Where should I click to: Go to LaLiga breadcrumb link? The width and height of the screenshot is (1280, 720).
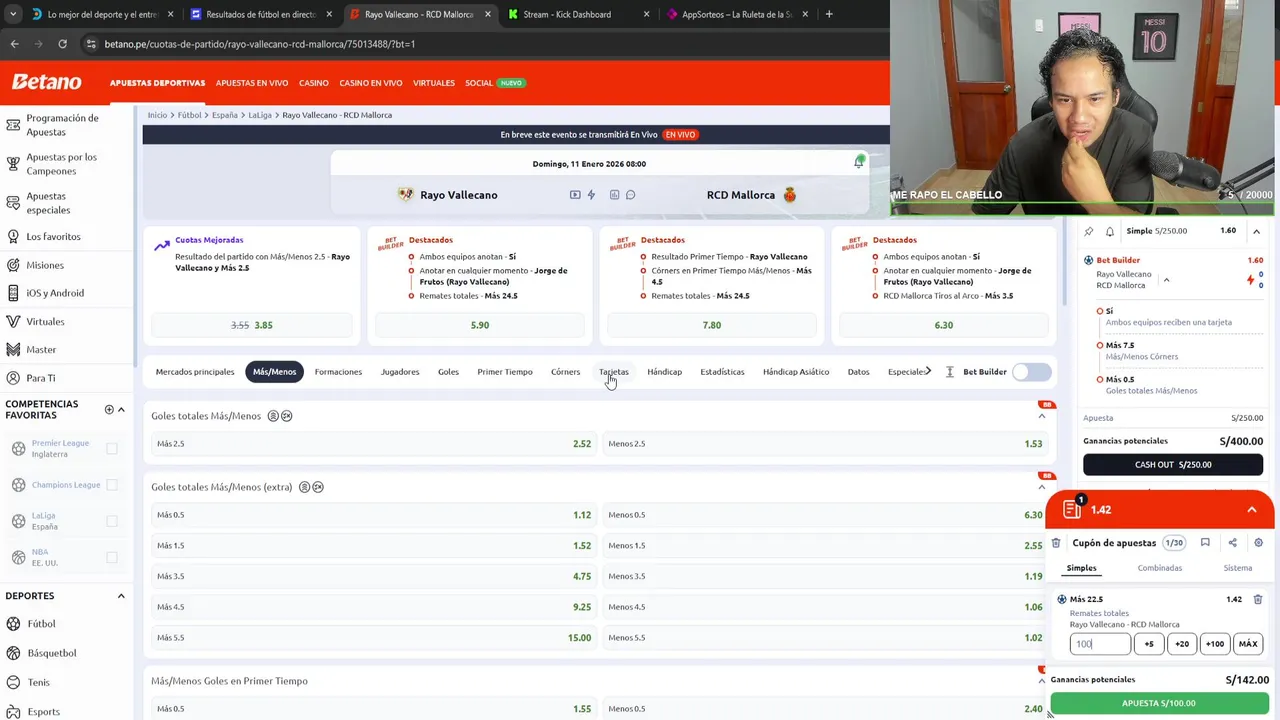[260, 115]
